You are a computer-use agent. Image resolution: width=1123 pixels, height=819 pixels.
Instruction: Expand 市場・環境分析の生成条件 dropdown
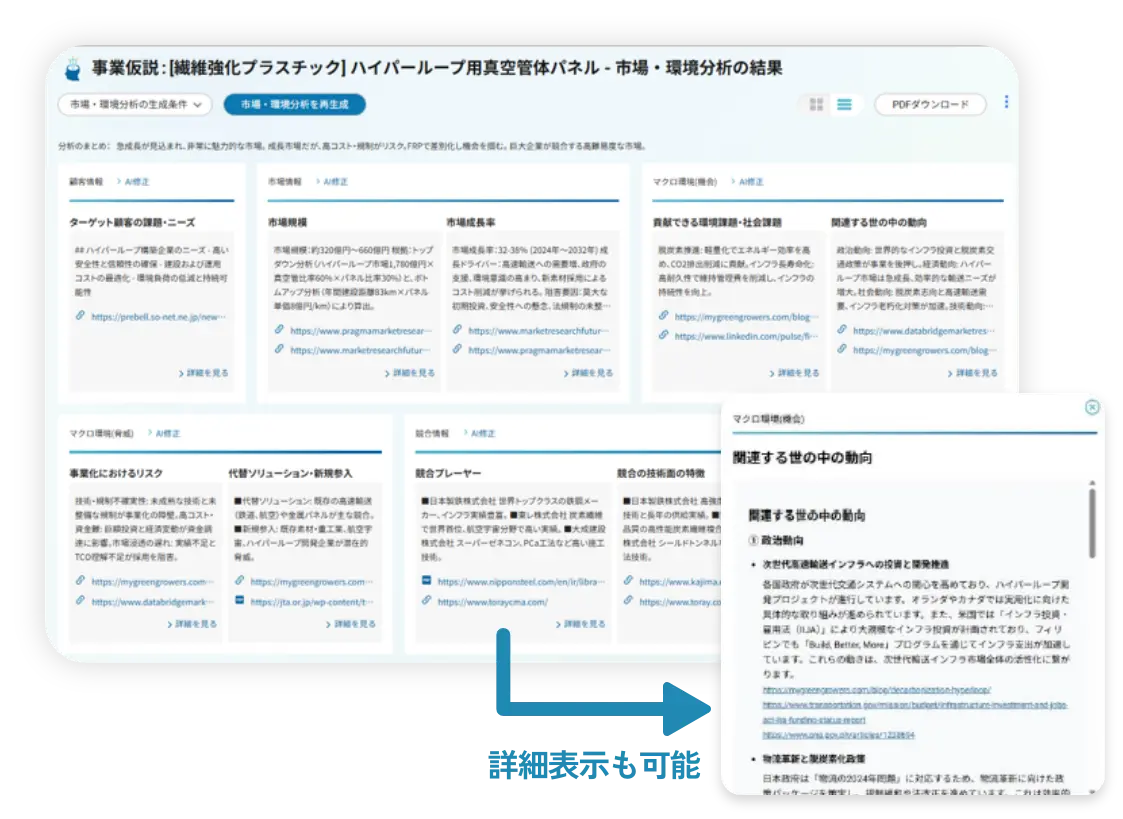point(135,105)
